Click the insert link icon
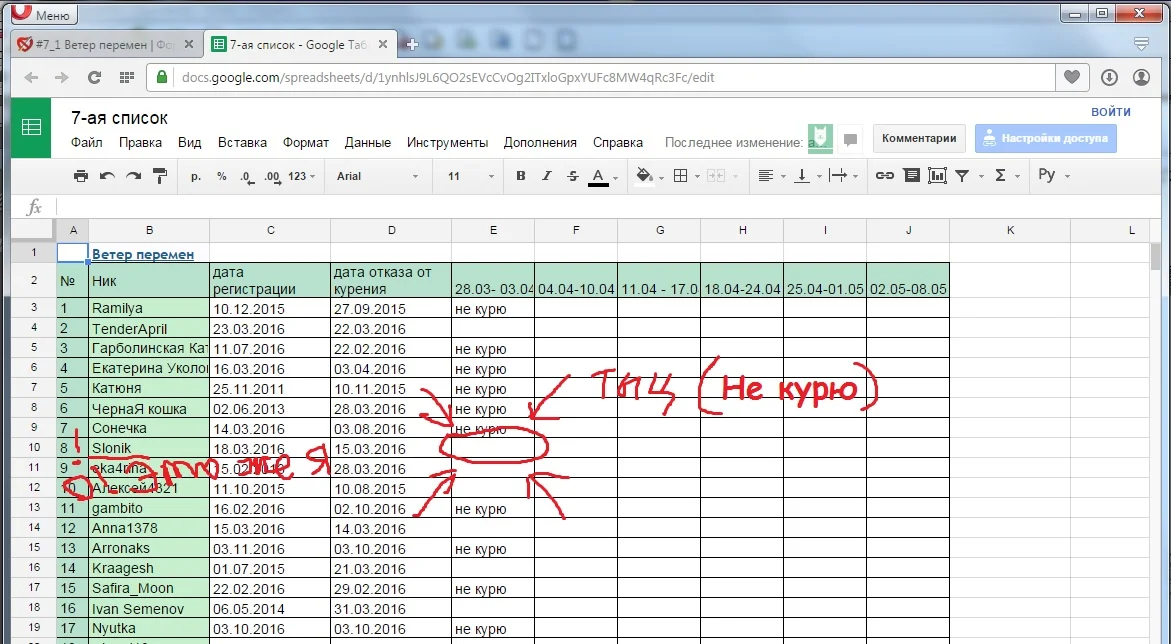Image resolution: width=1171 pixels, height=644 pixels. pos(884,175)
